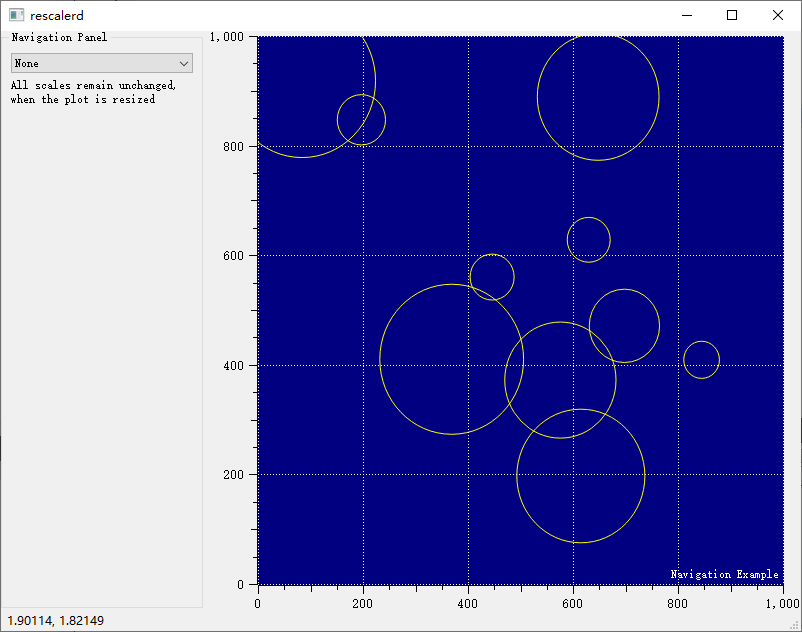Close the rescalerd window

[778, 15]
